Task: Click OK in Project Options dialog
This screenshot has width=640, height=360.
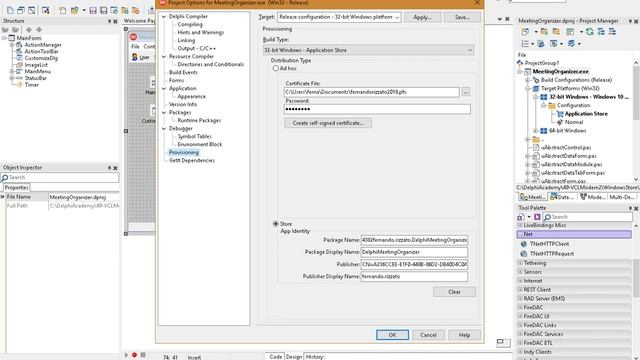Action: coord(392,335)
